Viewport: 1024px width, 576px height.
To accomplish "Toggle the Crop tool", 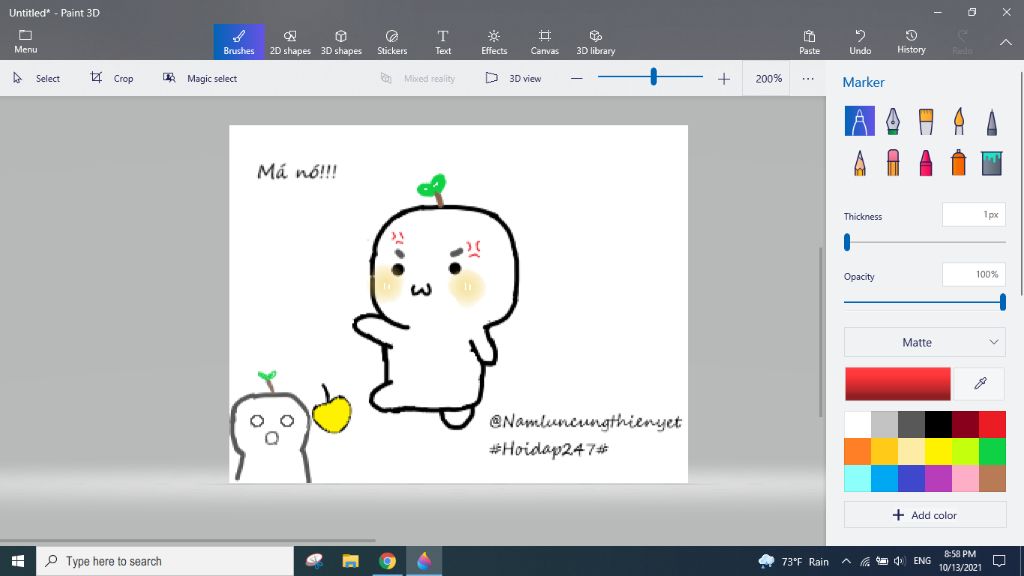I will pos(111,78).
